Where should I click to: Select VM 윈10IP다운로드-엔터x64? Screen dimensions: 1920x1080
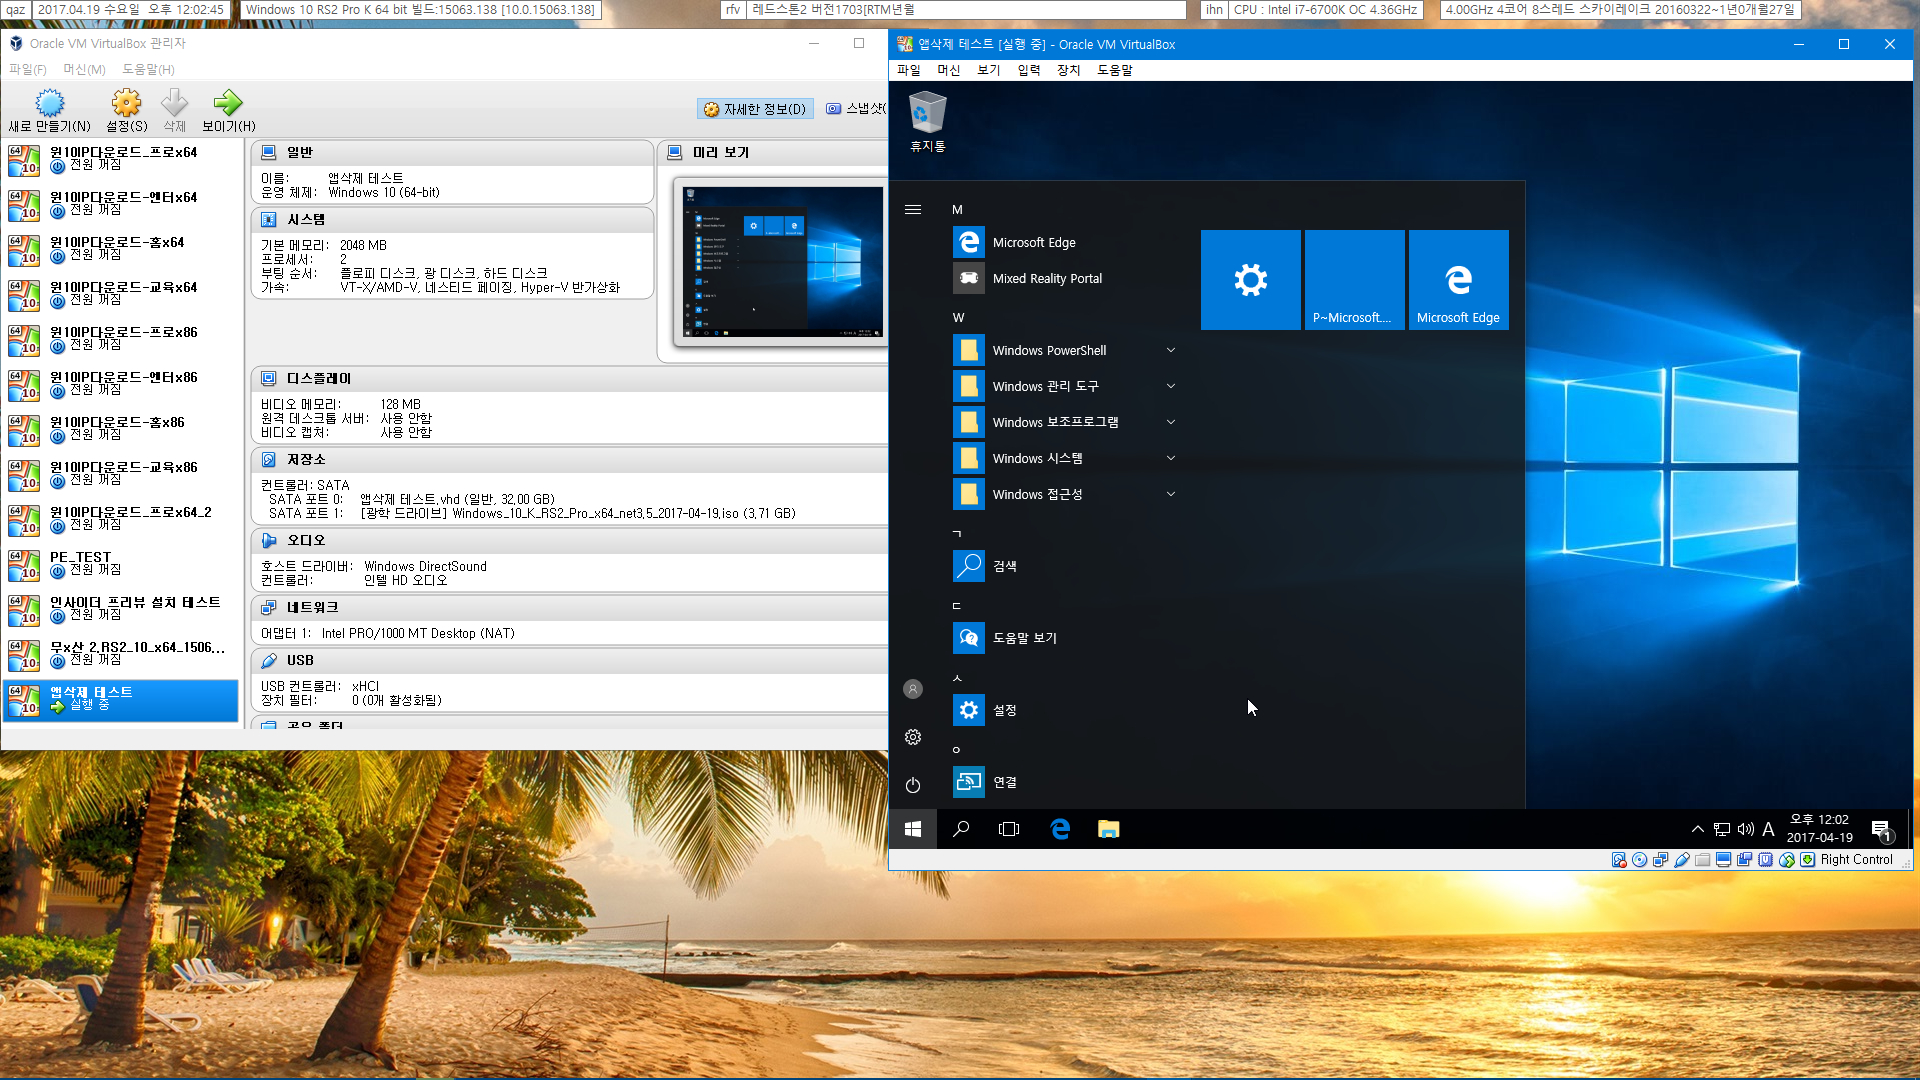(121, 205)
